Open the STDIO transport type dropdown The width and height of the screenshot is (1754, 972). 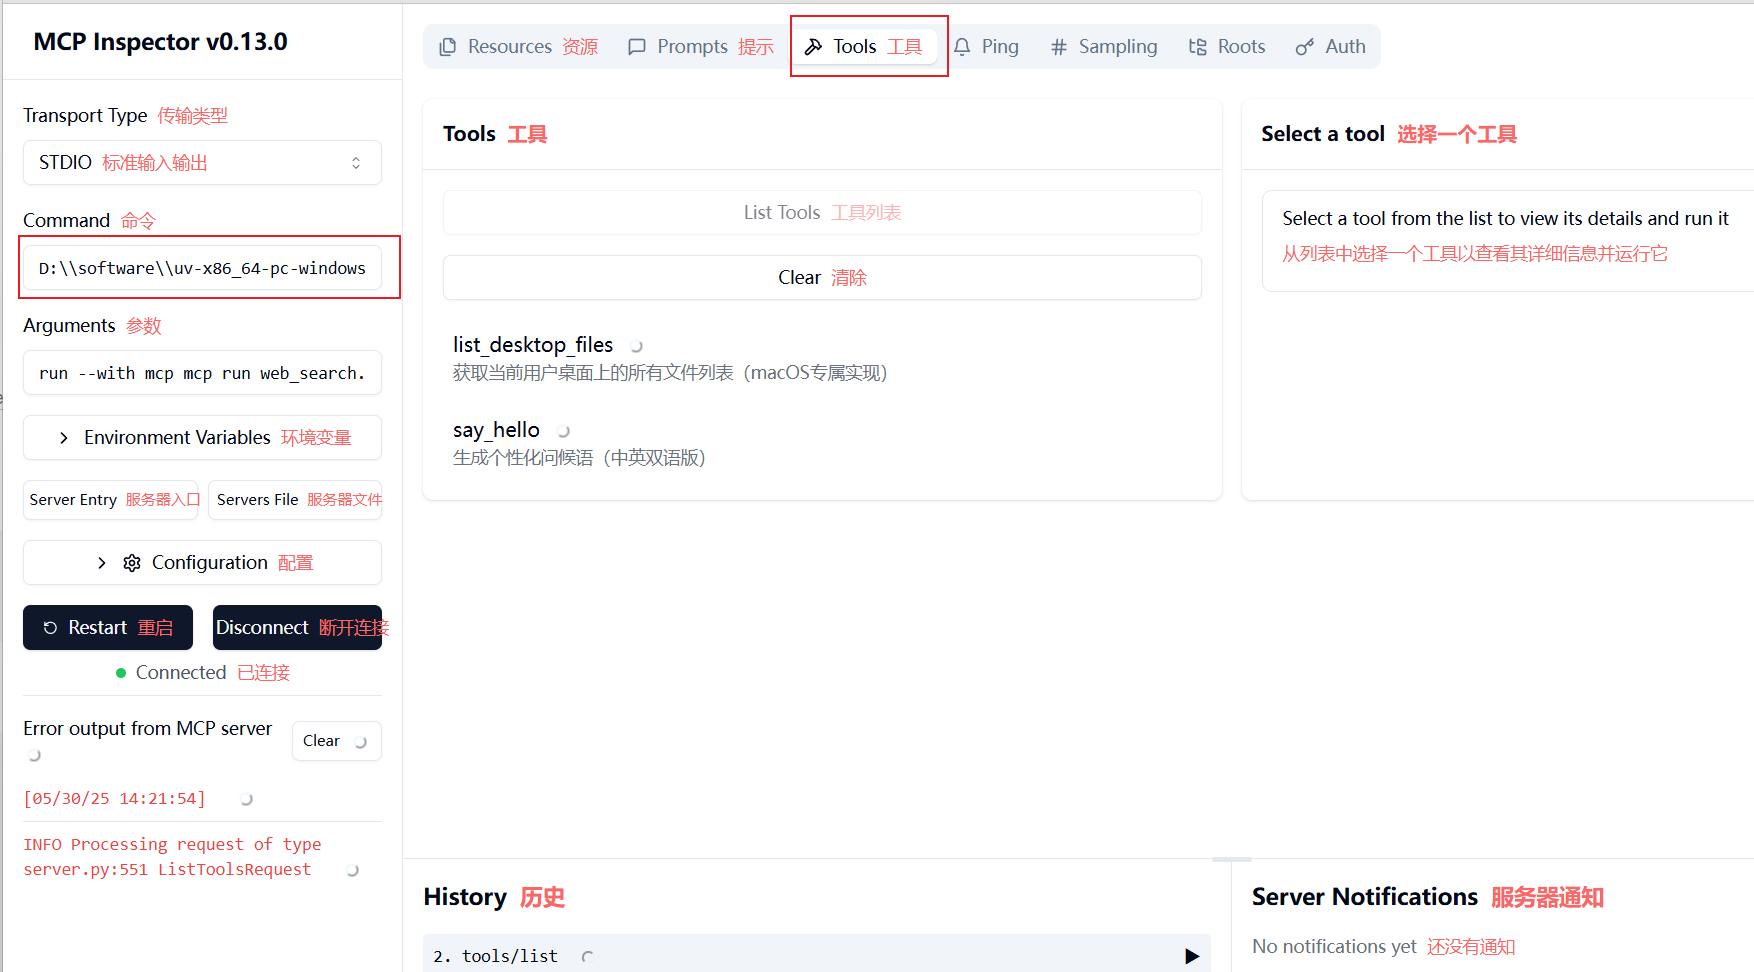pos(202,163)
